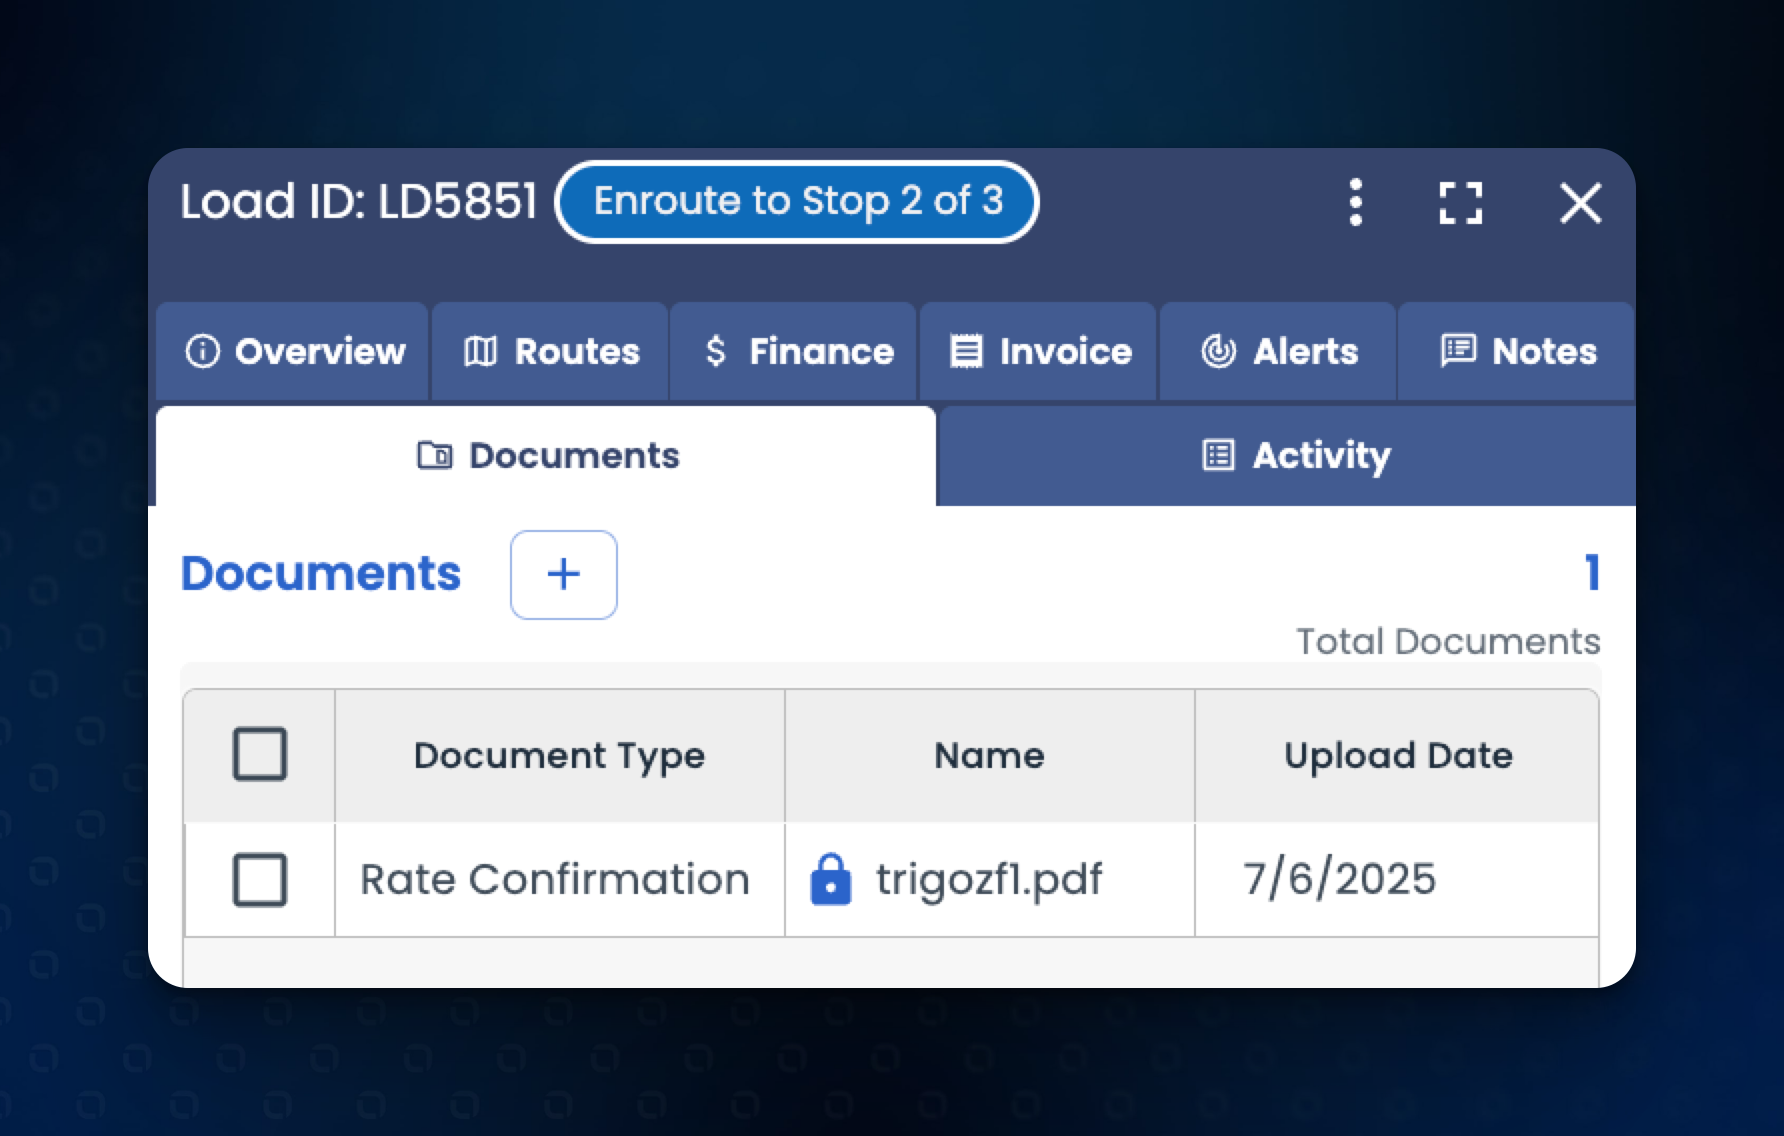Open the Routes tab
Screen dimensions: 1784x1136
coord(550,352)
